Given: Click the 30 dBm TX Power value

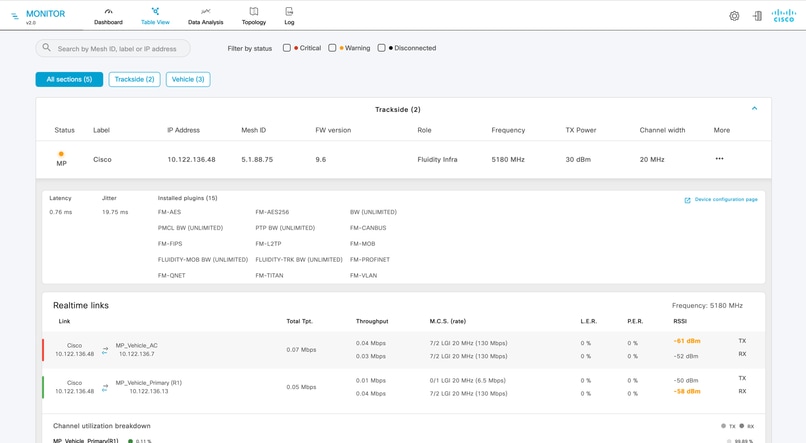Looking at the screenshot, I should [578, 159].
